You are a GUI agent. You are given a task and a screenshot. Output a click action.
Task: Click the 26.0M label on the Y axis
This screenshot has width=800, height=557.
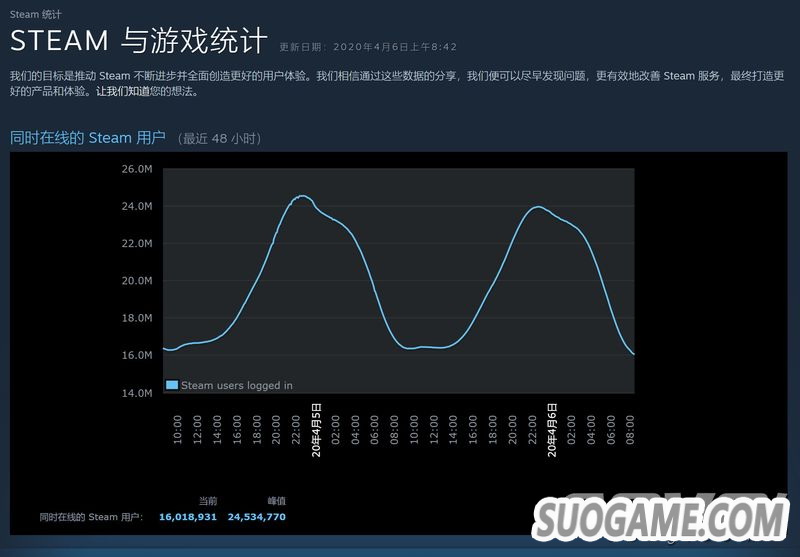(x=136, y=169)
